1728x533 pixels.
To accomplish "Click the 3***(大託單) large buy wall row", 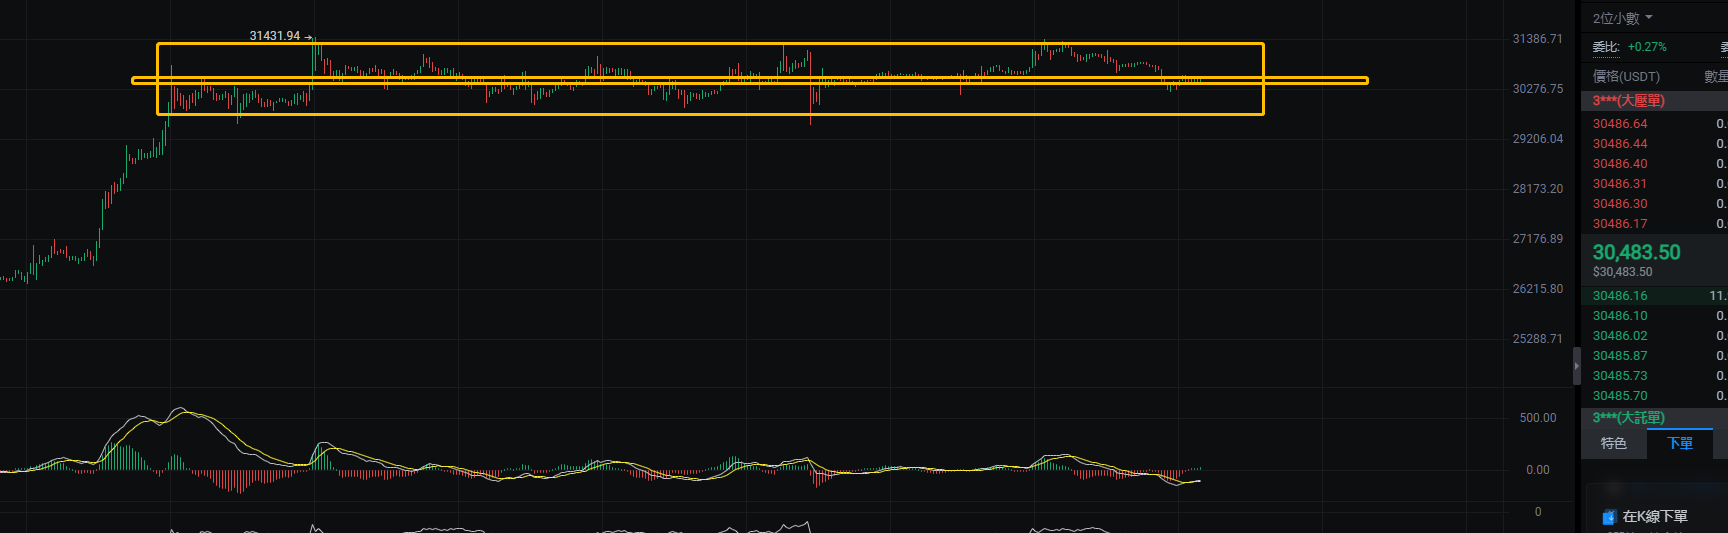I will pyautogui.click(x=1654, y=418).
